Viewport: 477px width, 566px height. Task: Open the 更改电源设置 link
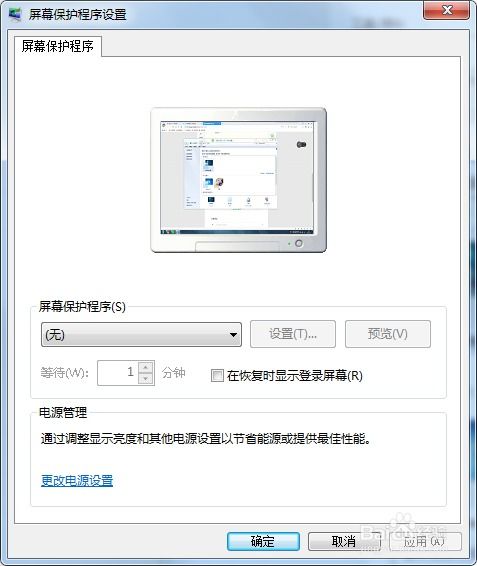pos(77,480)
